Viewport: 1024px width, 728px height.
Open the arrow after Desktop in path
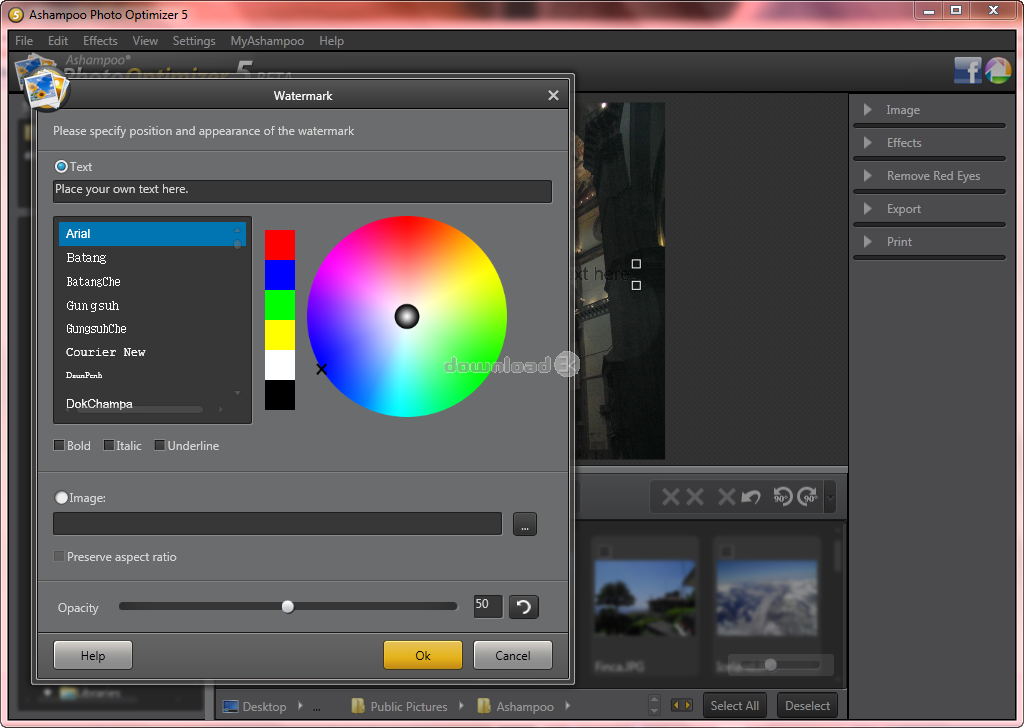tap(300, 706)
